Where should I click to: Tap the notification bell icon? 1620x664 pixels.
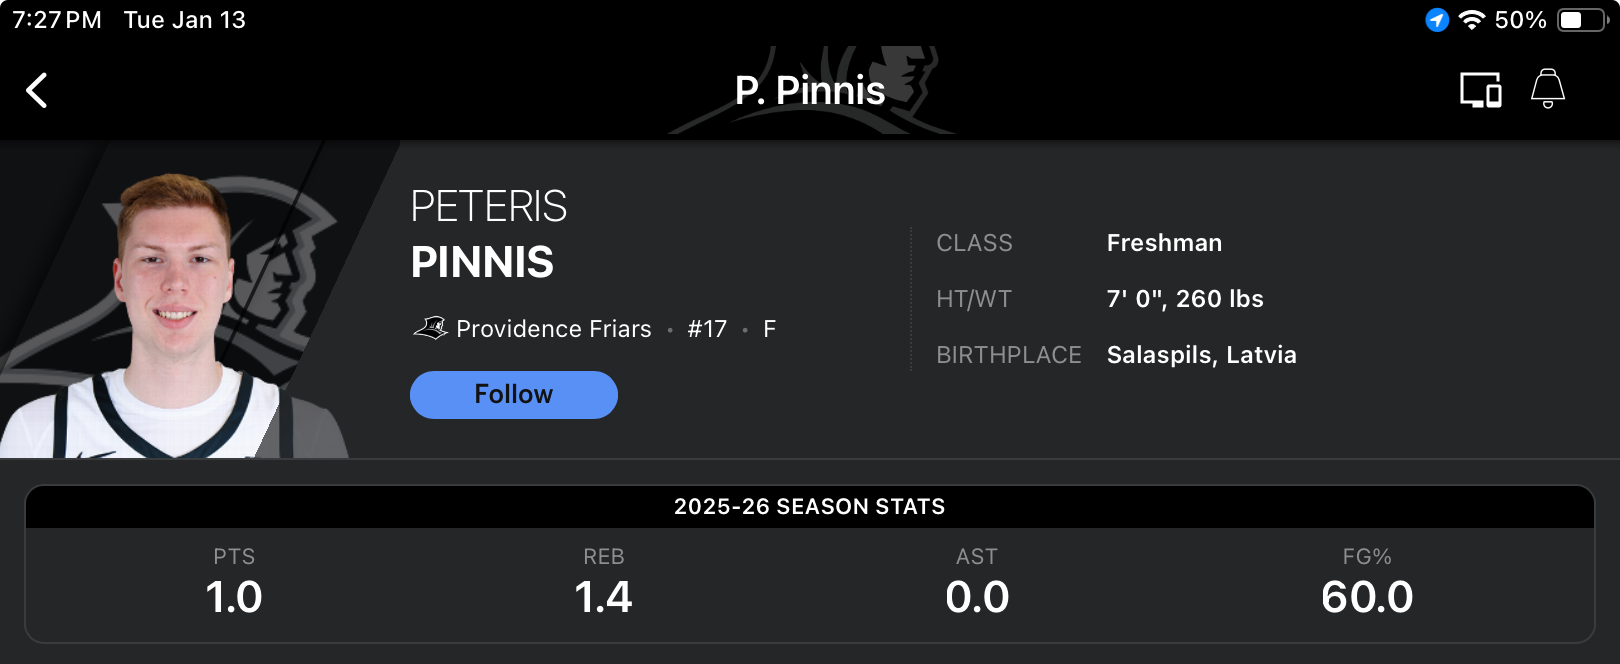tap(1547, 88)
